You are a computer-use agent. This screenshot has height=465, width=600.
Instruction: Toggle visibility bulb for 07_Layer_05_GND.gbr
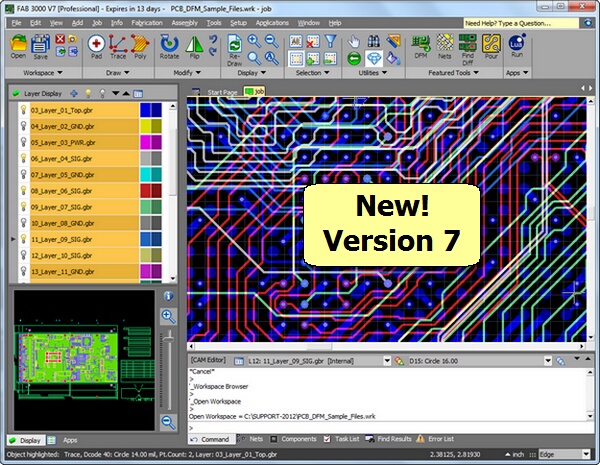pos(23,175)
